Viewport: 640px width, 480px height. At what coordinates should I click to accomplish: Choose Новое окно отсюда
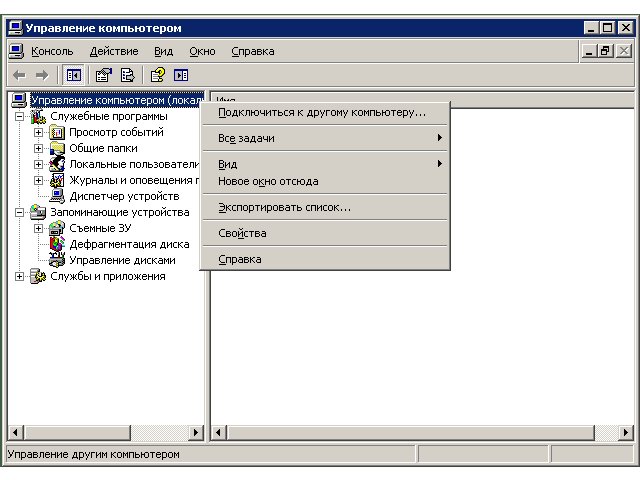pos(325,181)
